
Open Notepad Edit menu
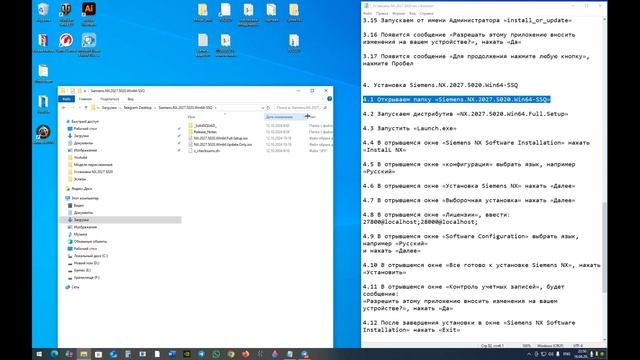(x=382, y=13)
